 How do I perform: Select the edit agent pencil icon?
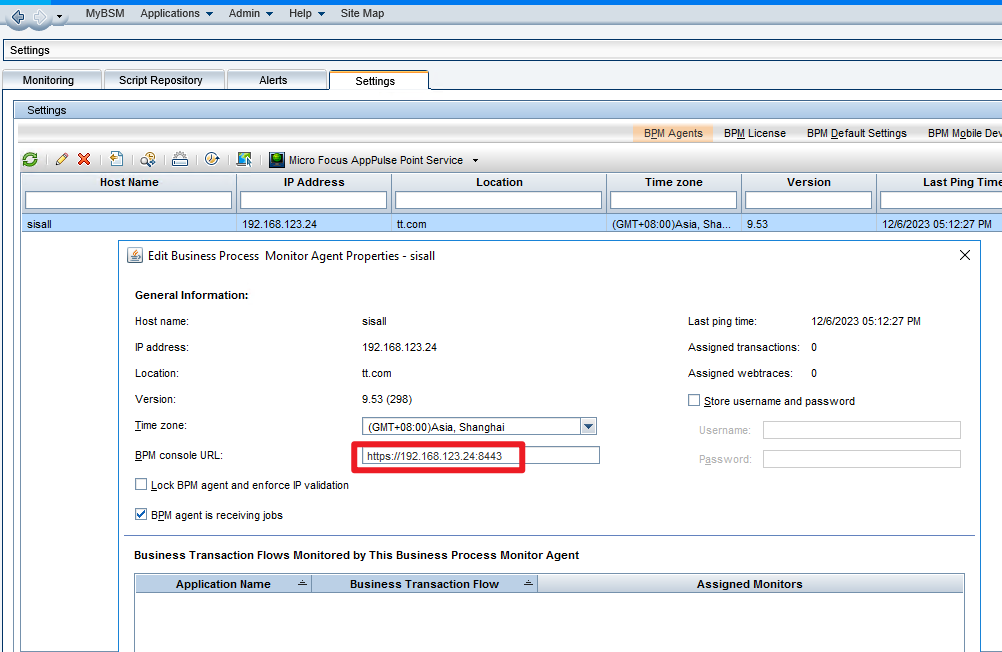(x=62, y=159)
